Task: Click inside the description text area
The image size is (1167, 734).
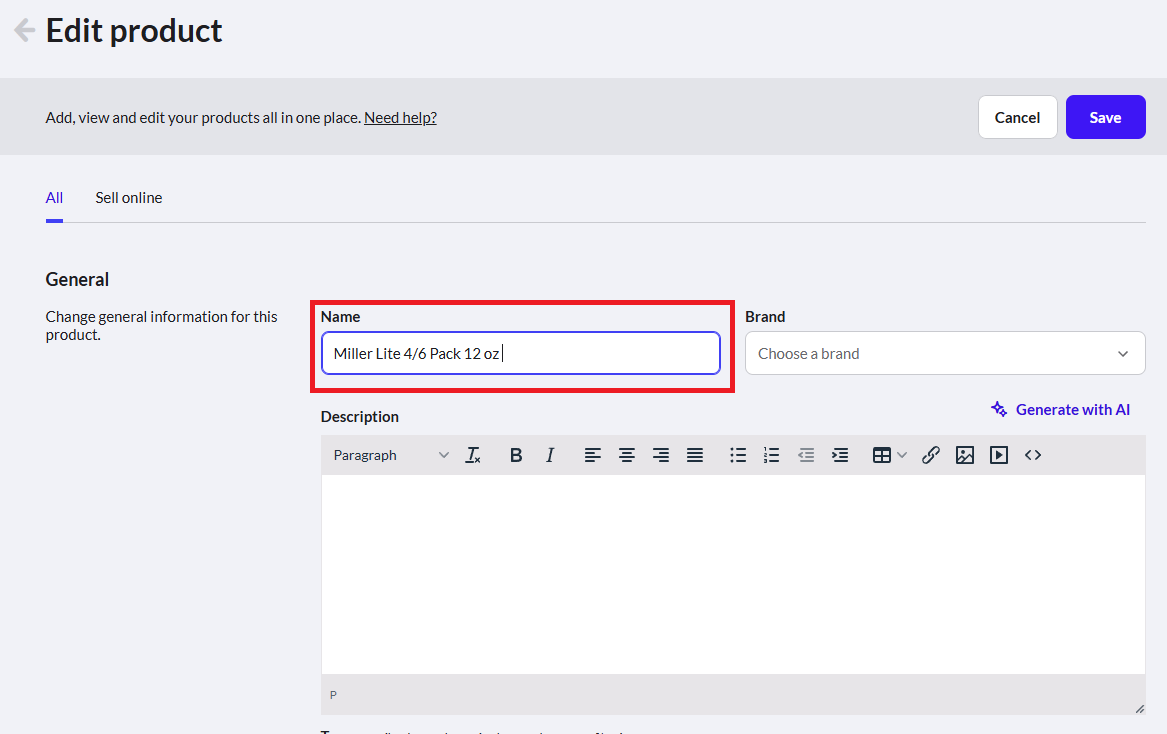Action: (x=733, y=575)
